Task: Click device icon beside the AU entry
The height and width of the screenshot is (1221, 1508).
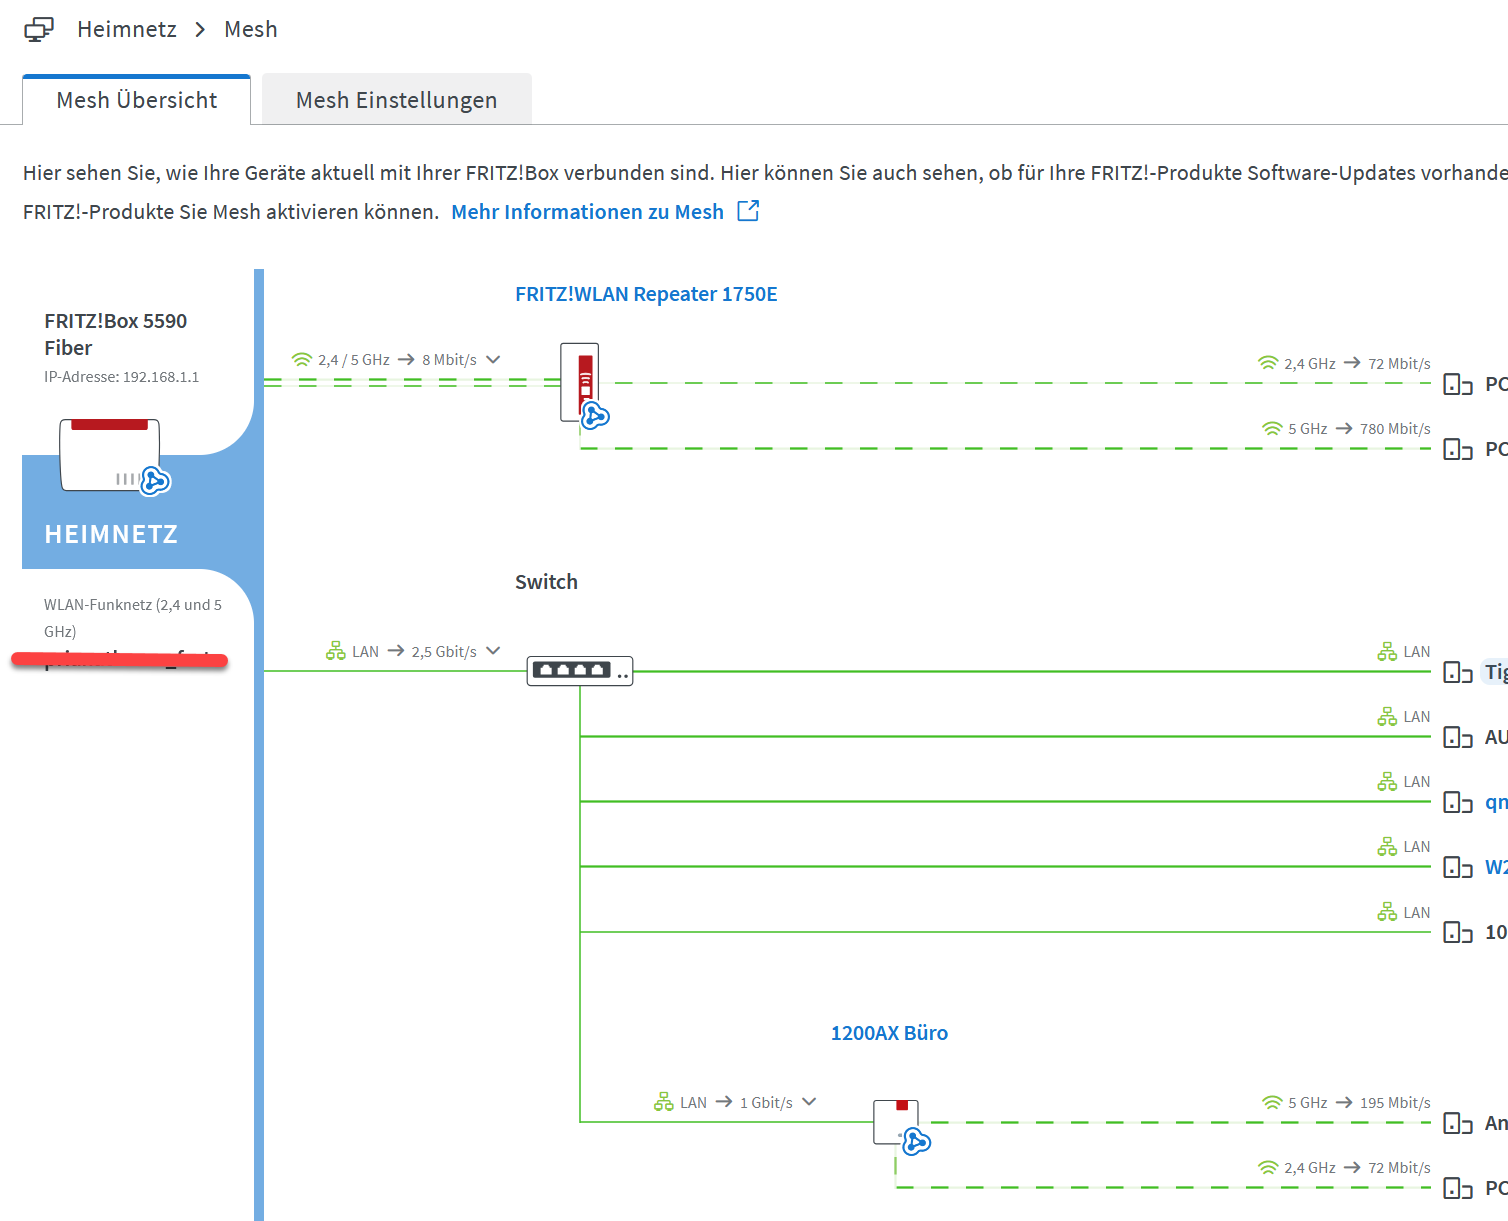Action: (x=1458, y=737)
